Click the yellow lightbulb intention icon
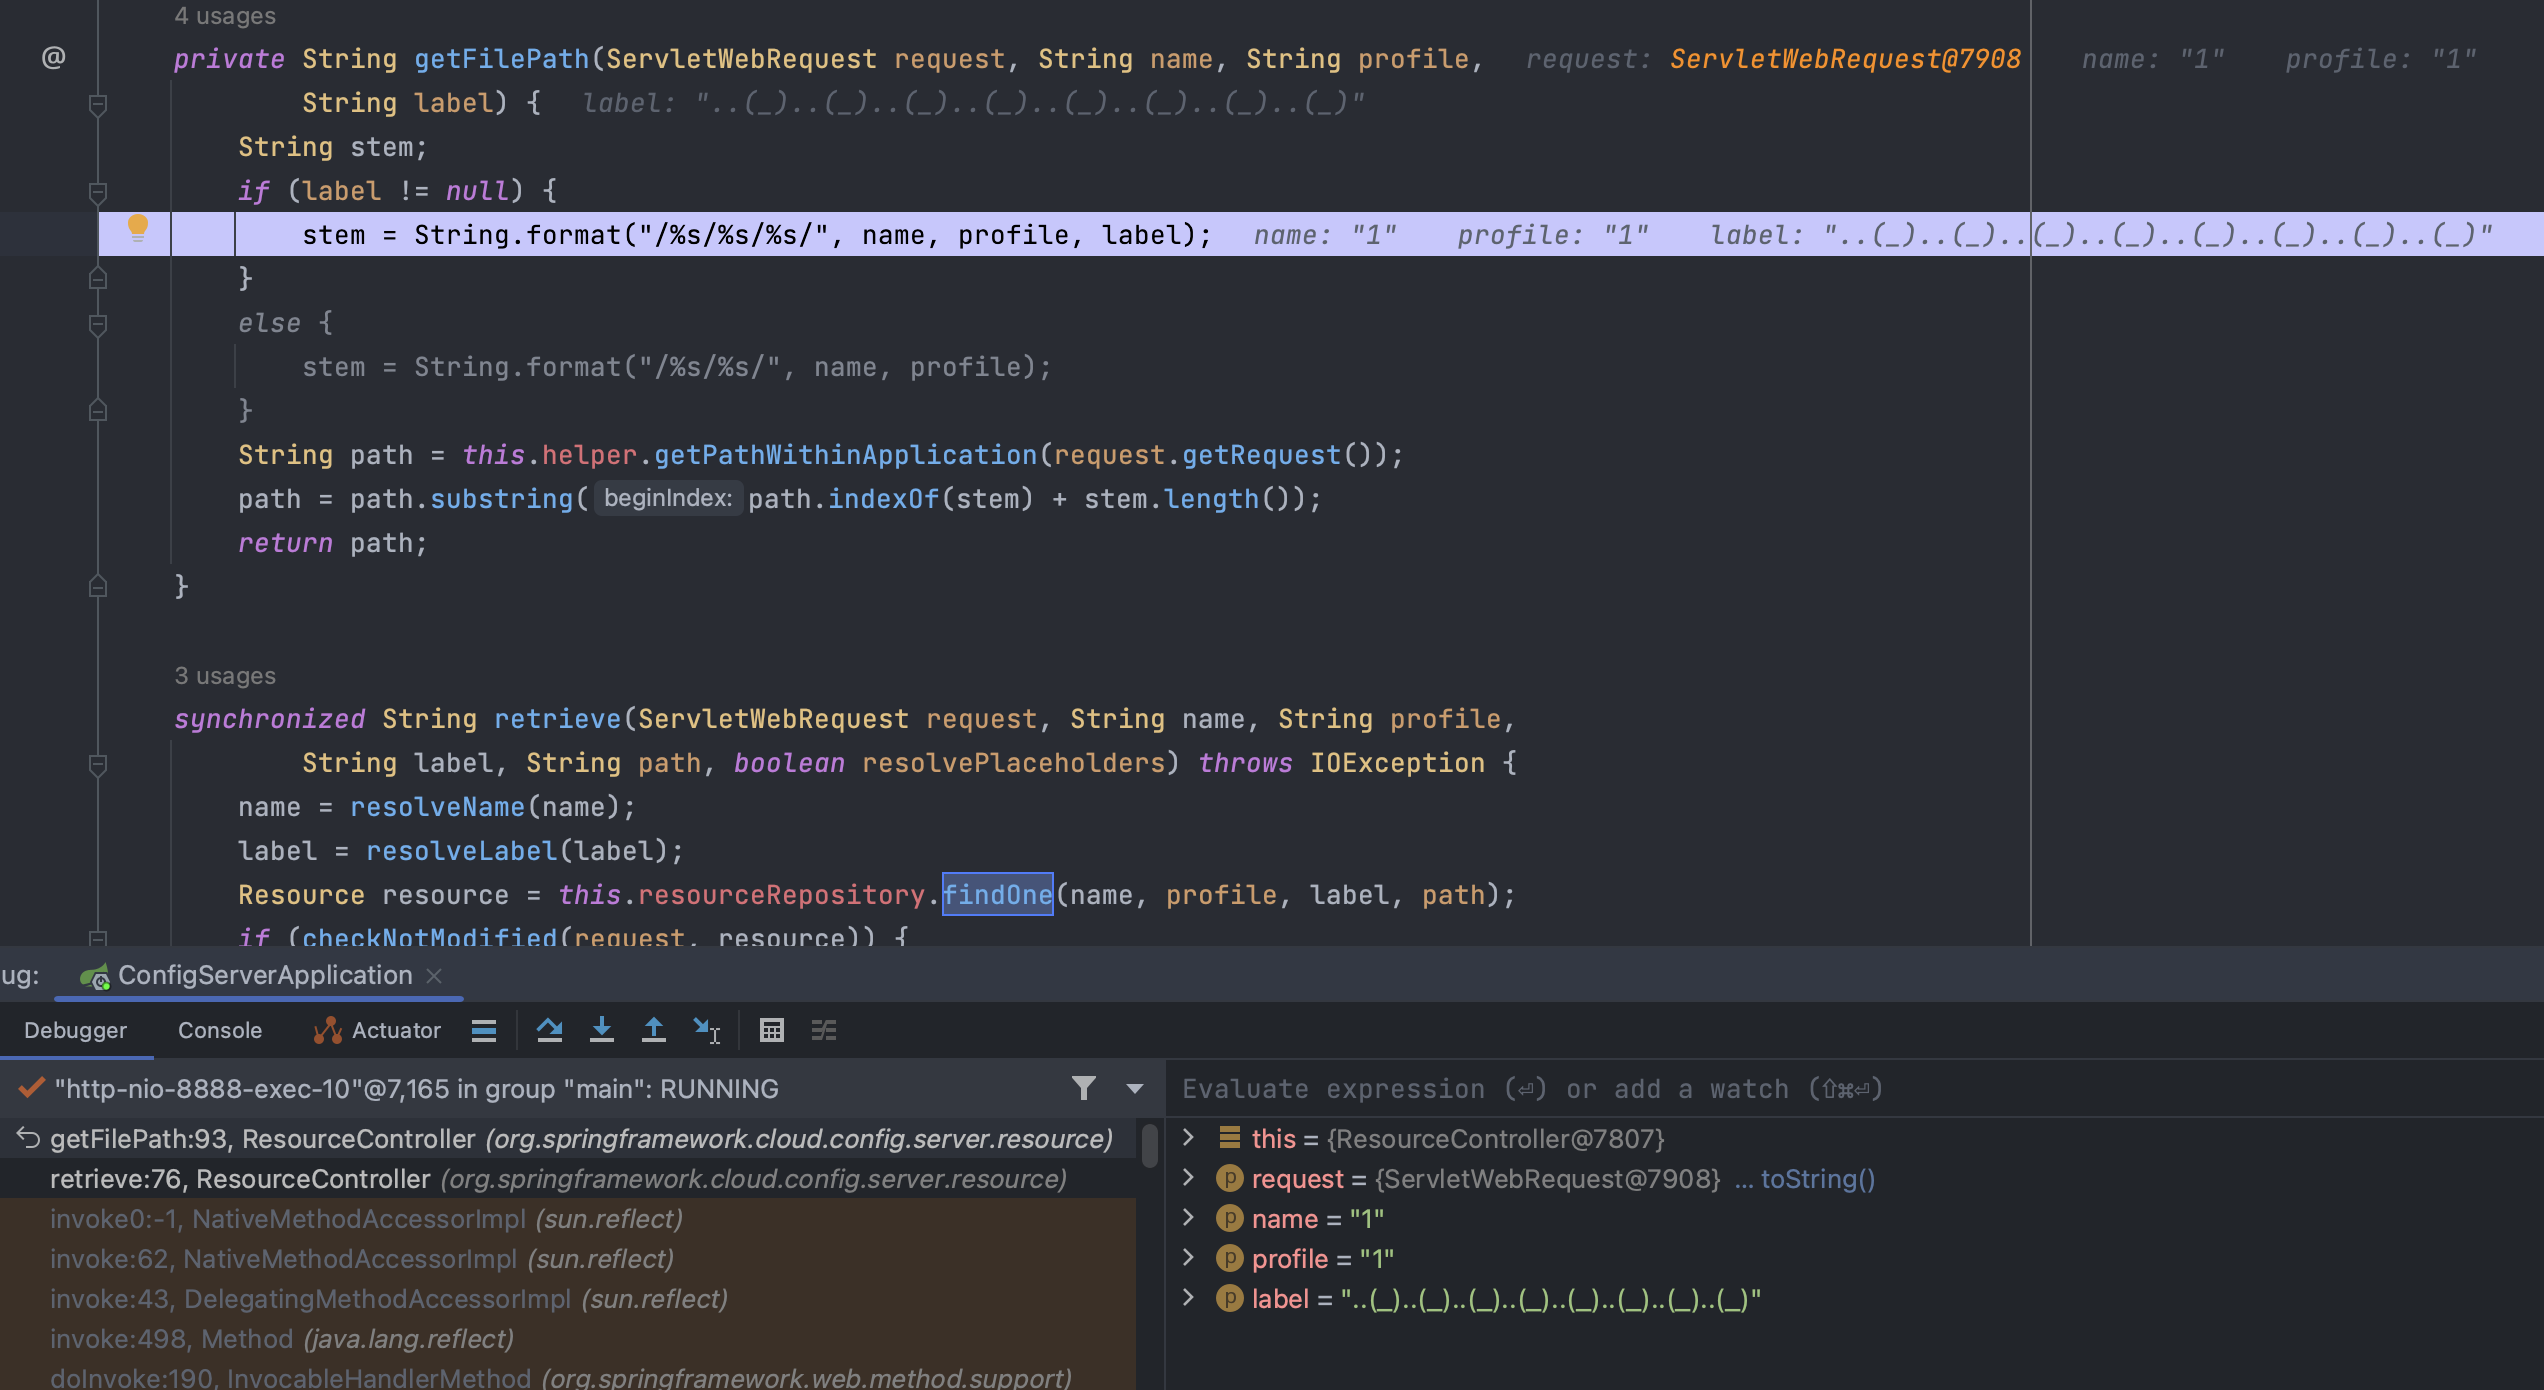This screenshot has height=1390, width=2544. 138,228
